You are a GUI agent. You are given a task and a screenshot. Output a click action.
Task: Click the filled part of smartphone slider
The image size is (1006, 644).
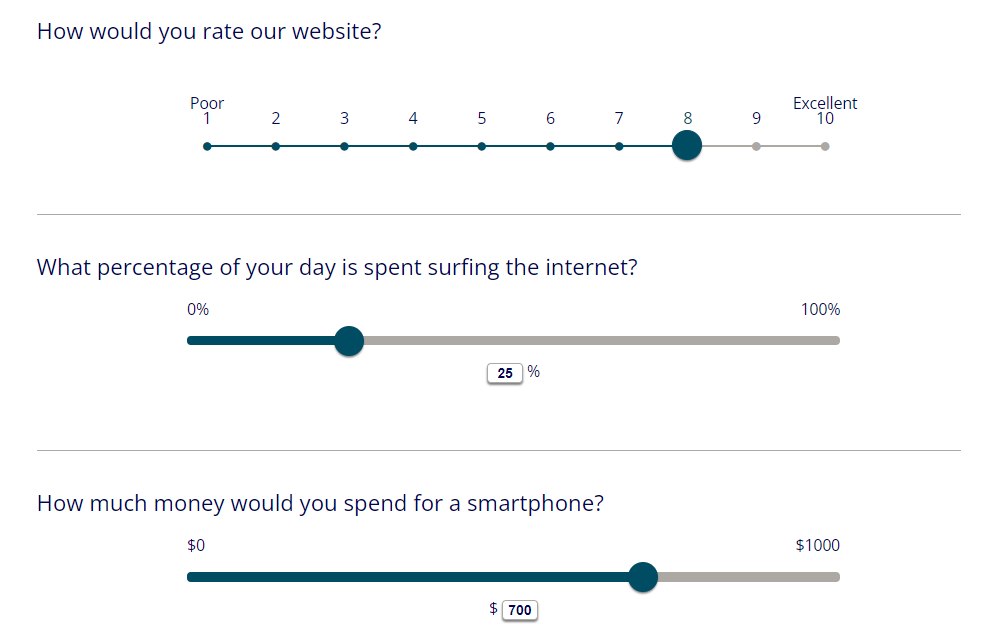coord(410,577)
